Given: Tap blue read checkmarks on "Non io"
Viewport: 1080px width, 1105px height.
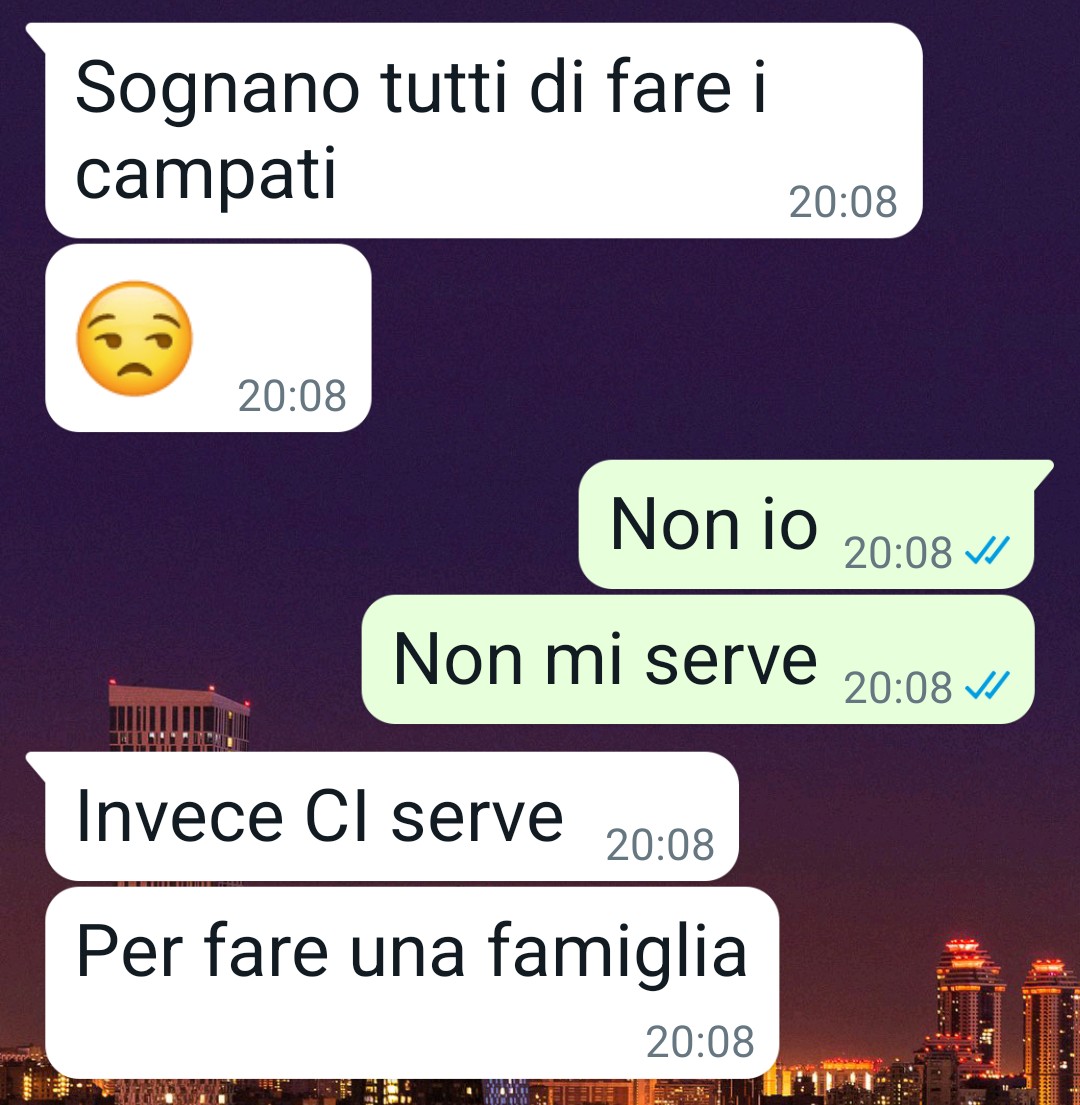Looking at the screenshot, I should 988,550.
